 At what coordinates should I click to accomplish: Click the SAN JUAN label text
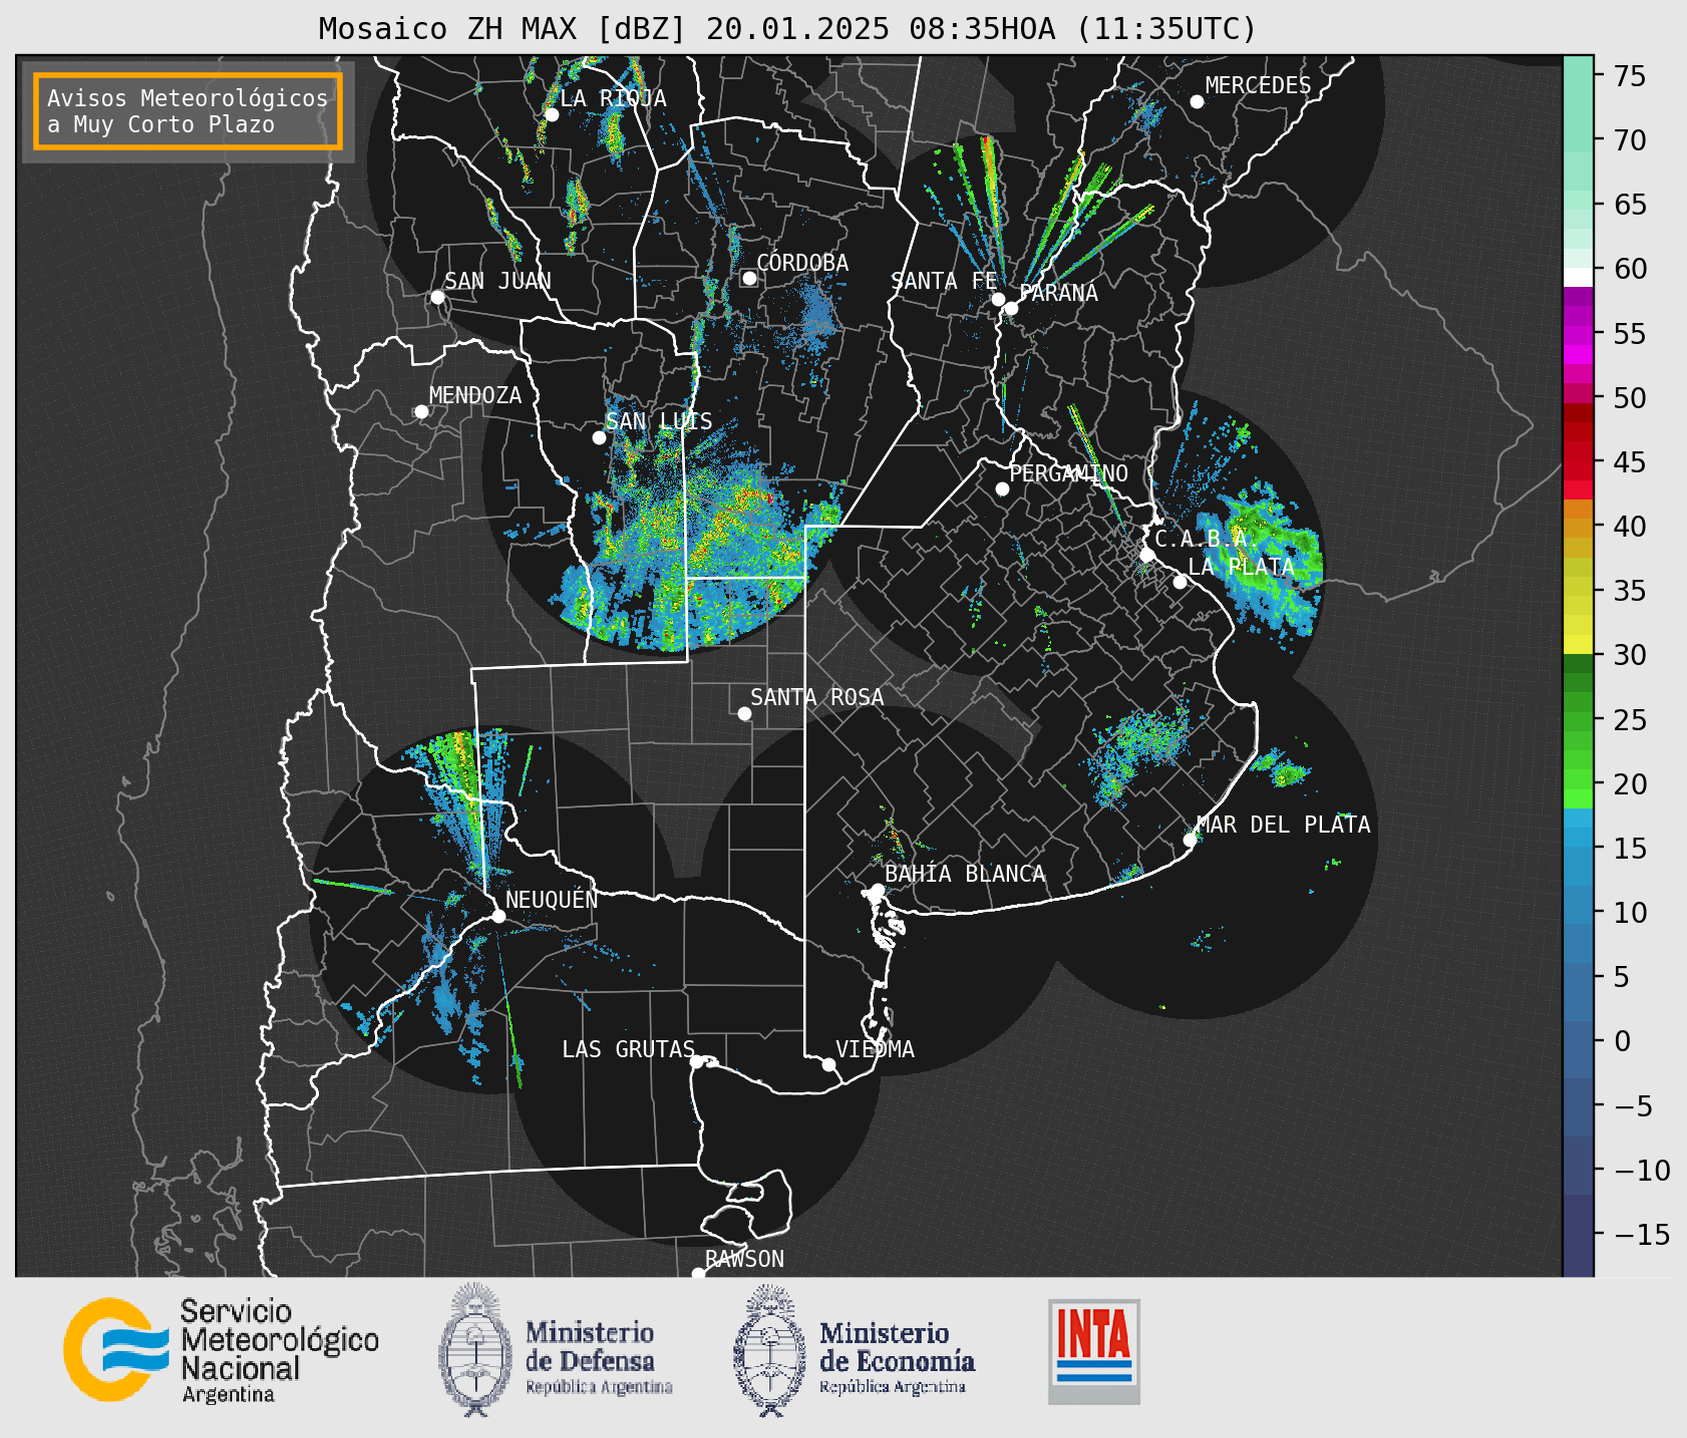[x=497, y=282]
